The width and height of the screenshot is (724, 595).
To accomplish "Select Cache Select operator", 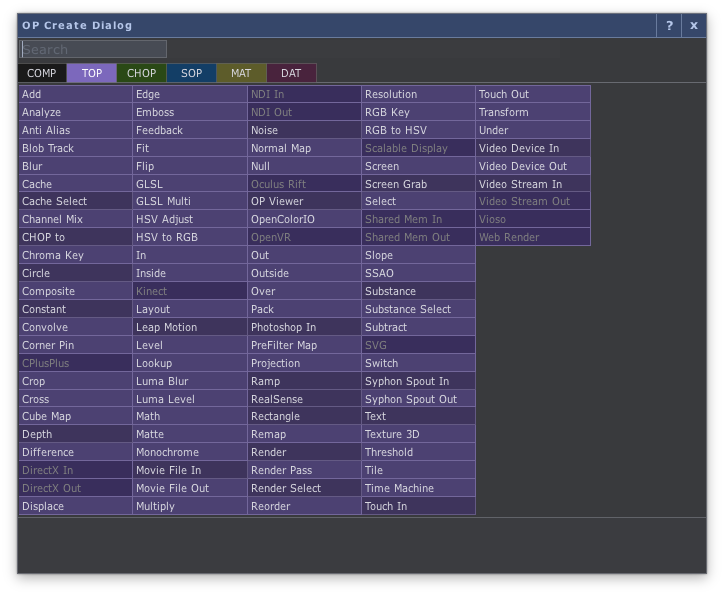I will pyautogui.click(x=76, y=201).
